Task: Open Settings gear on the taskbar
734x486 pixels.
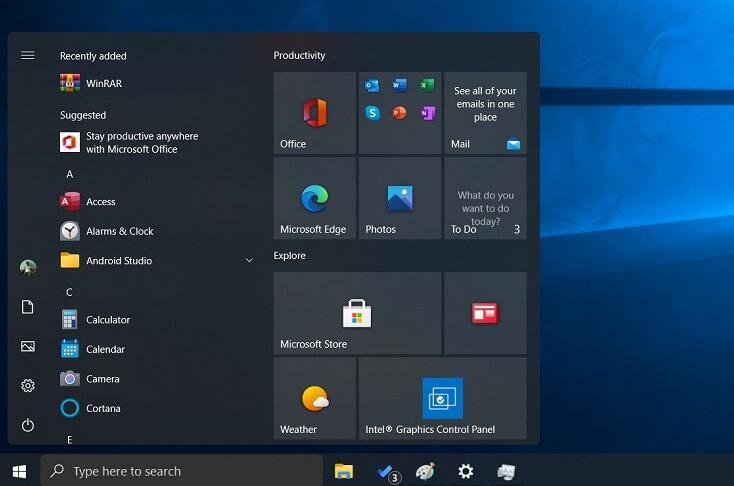Action: pyautogui.click(x=465, y=471)
